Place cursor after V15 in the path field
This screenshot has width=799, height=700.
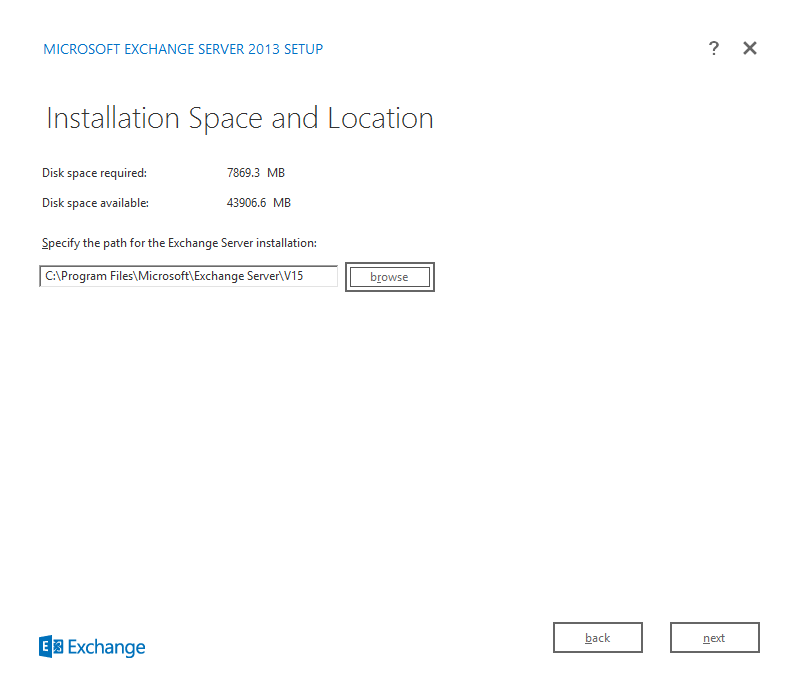point(304,276)
